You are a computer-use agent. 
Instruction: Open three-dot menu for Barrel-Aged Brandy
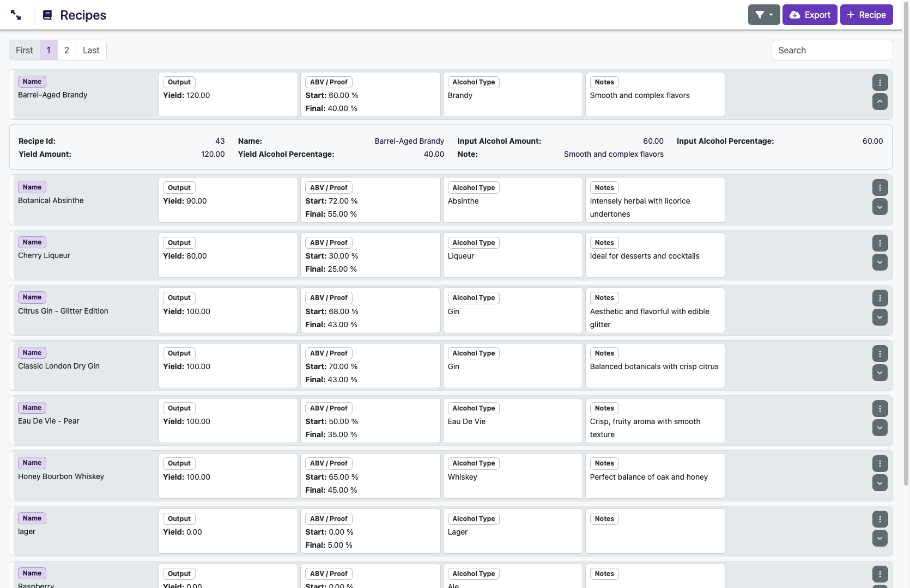click(x=880, y=82)
